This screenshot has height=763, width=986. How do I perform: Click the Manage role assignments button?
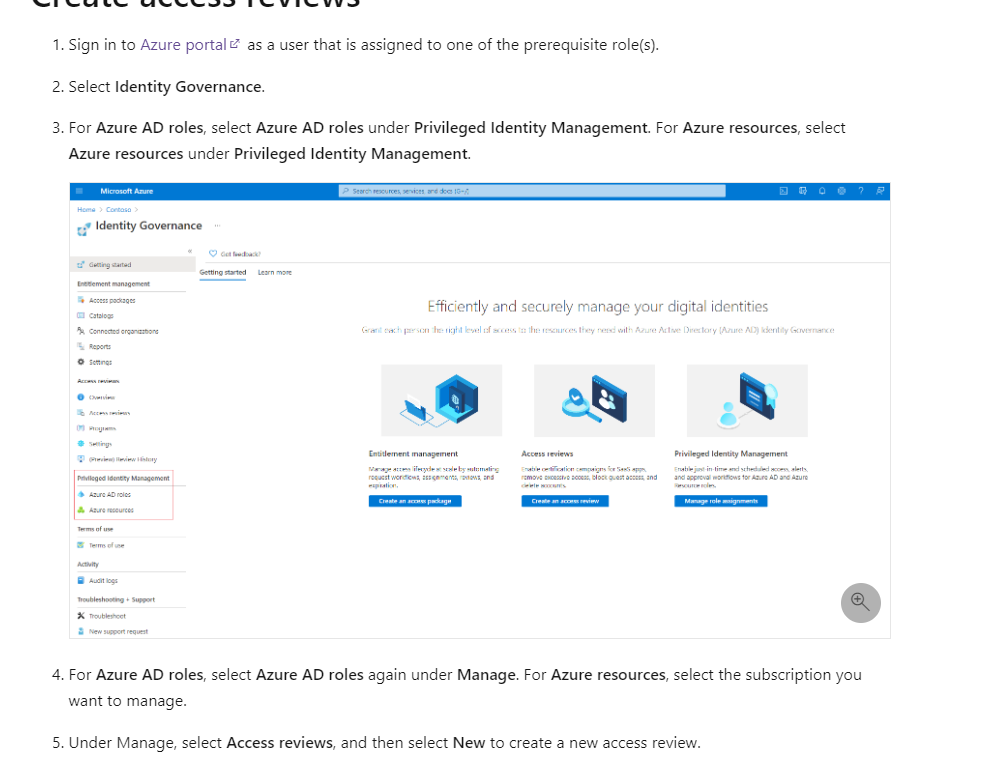tap(721, 501)
